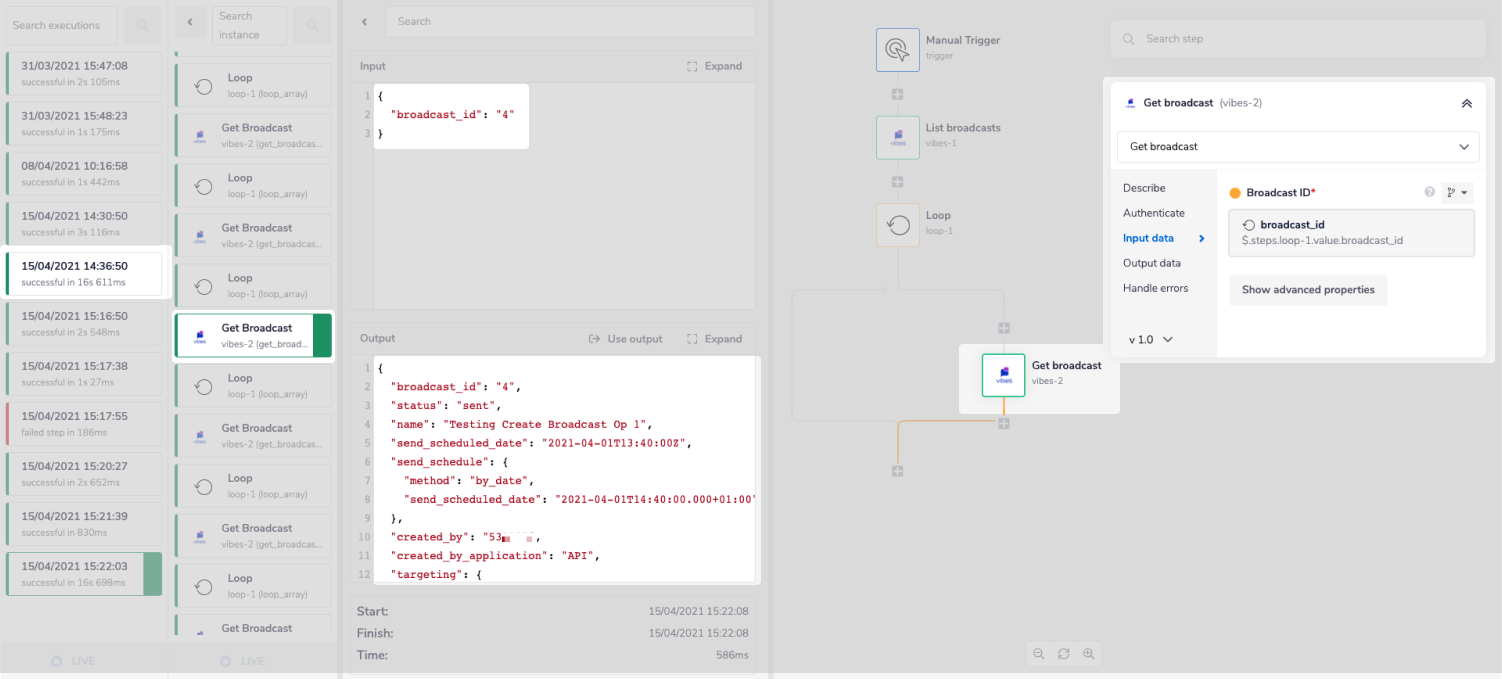Click the Loop node icon in workflow
The width and height of the screenshot is (1502, 679).
[897, 225]
